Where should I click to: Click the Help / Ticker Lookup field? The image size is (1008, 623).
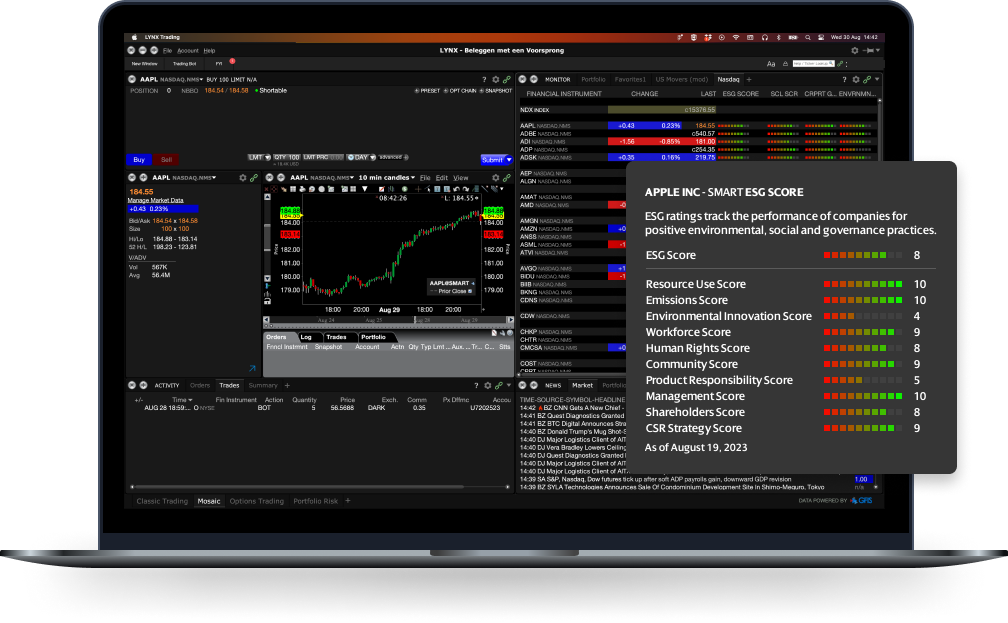tap(813, 64)
